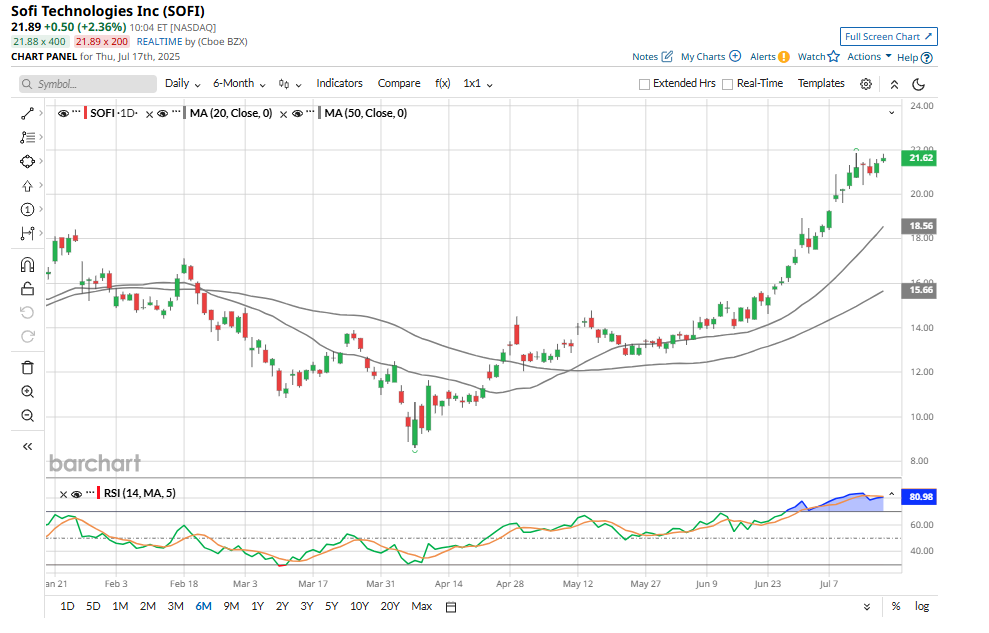Screen dimensions: 989x633
Task: Open the Indicators menu
Action: click(x=339, y=83)
